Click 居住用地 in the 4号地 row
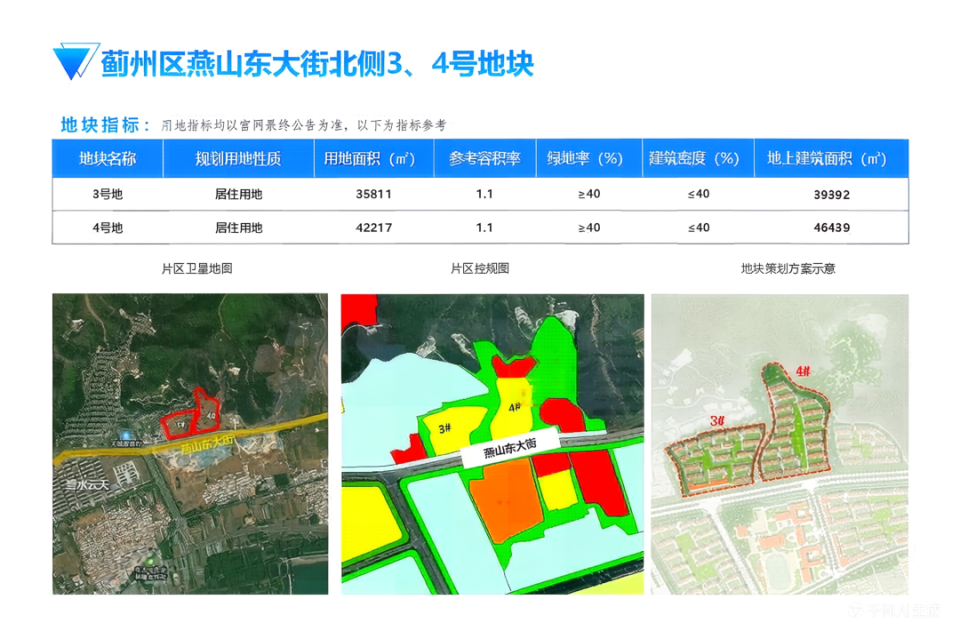Viewport: 960px width, 639px height. click(x=238, y=228)
